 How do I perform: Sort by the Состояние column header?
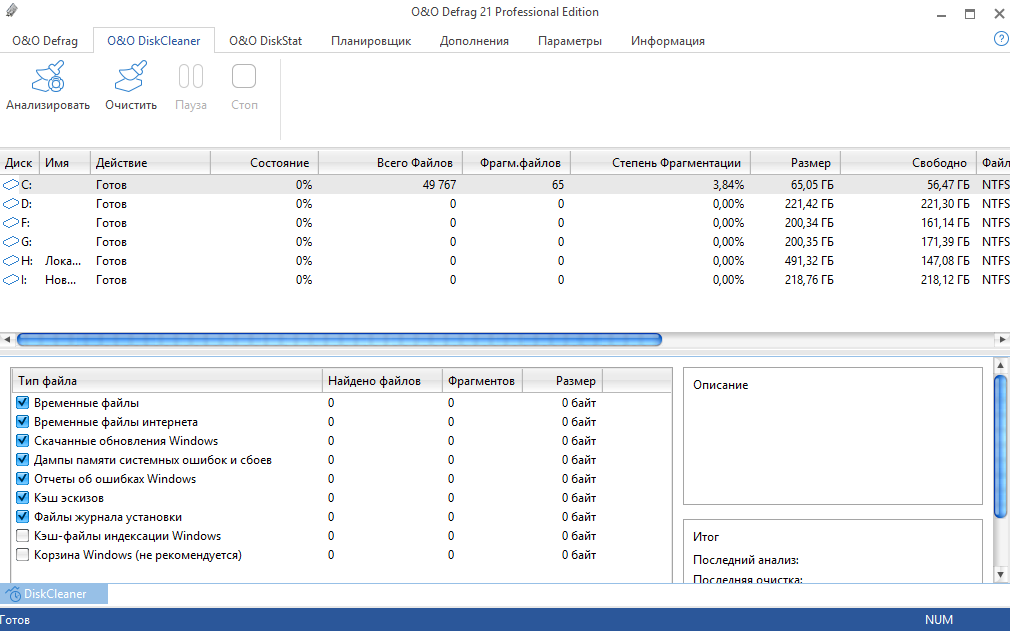click(265, 163)
